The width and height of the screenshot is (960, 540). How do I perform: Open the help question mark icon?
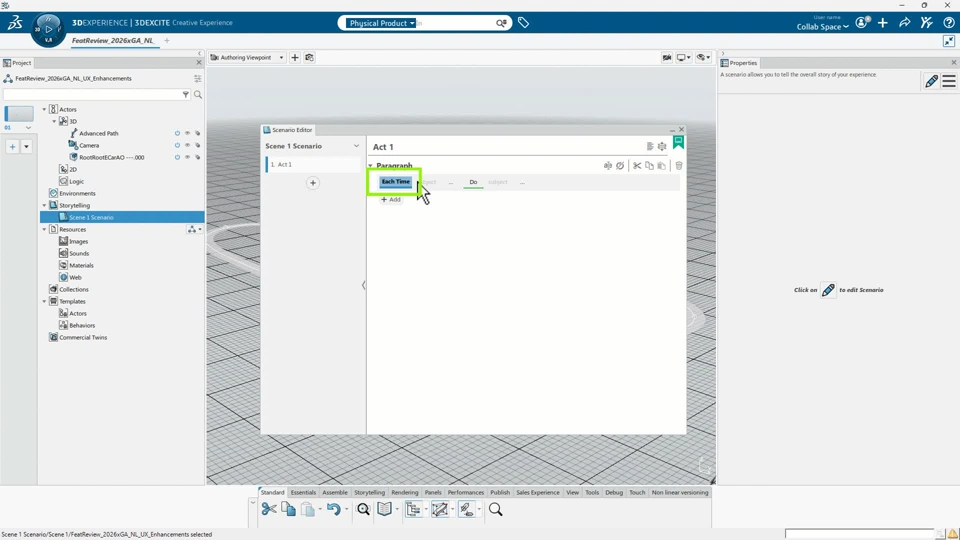click(948, 23)
